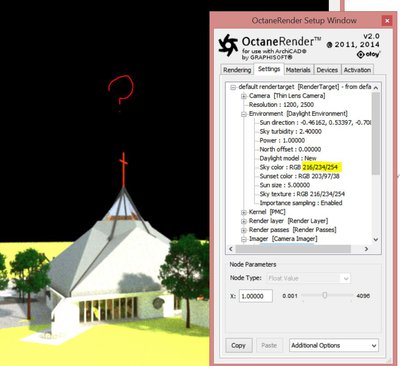Click the X value input field

pos(256,296)
